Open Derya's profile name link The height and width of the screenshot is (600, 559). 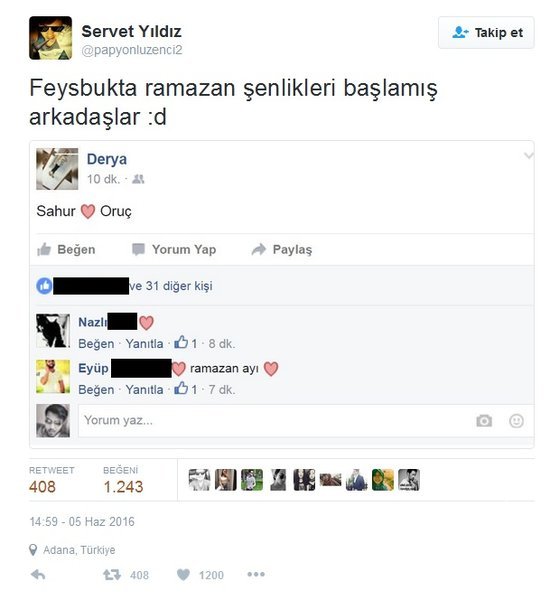pos(107,159)
